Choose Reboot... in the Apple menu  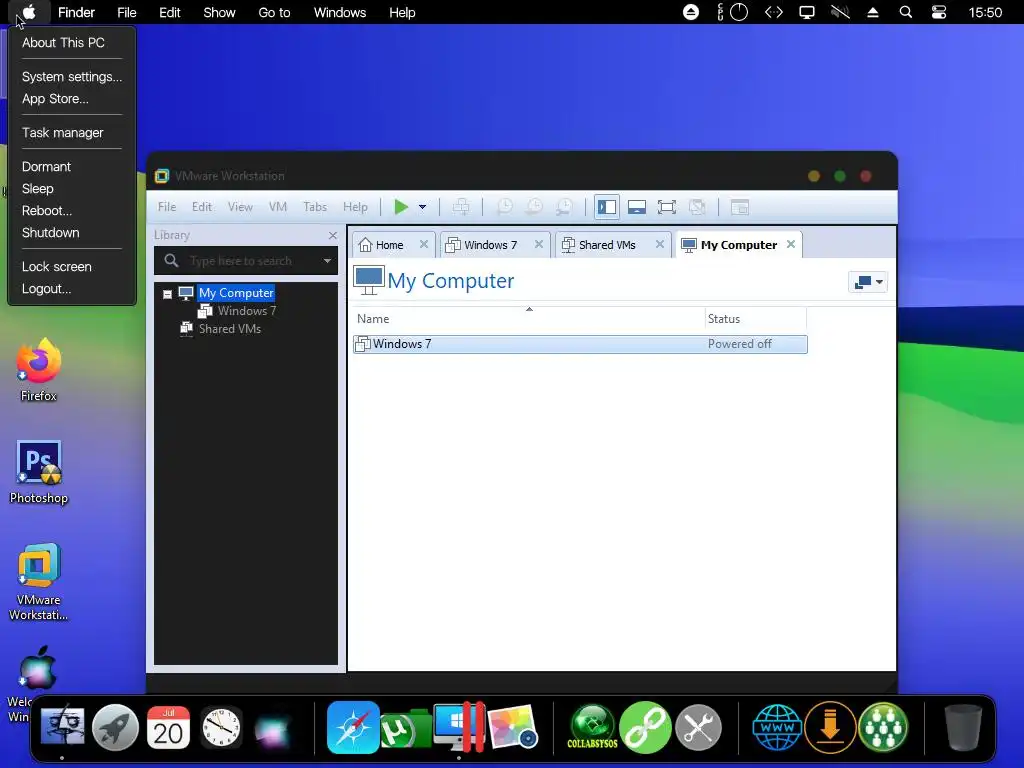[47, 211]
